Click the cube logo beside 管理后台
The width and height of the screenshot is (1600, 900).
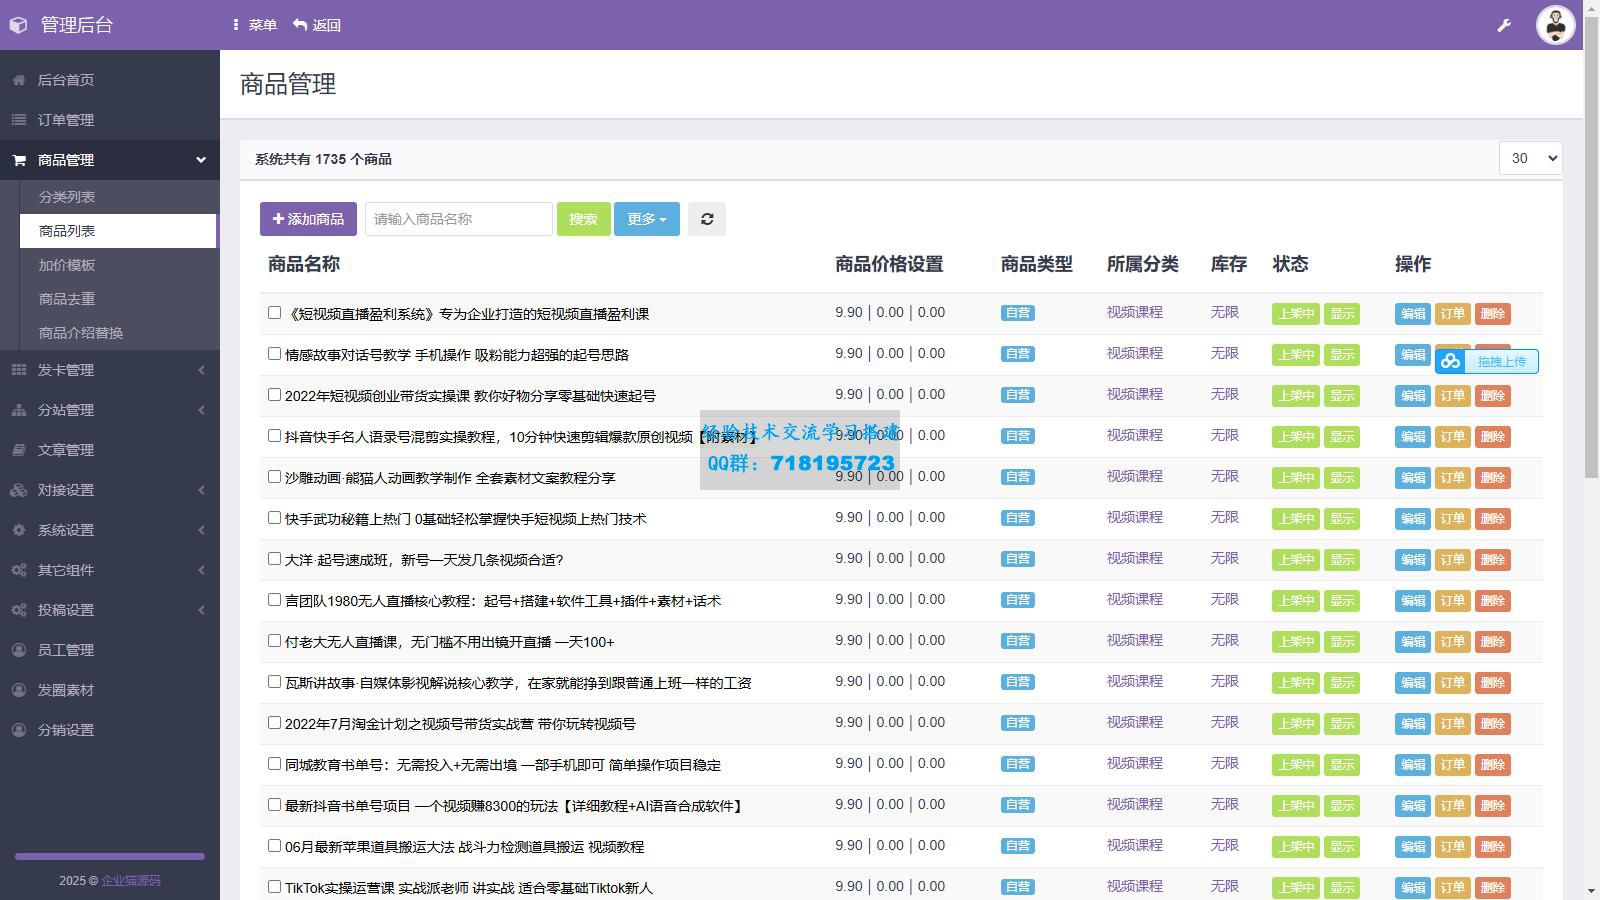coord(18,25)
